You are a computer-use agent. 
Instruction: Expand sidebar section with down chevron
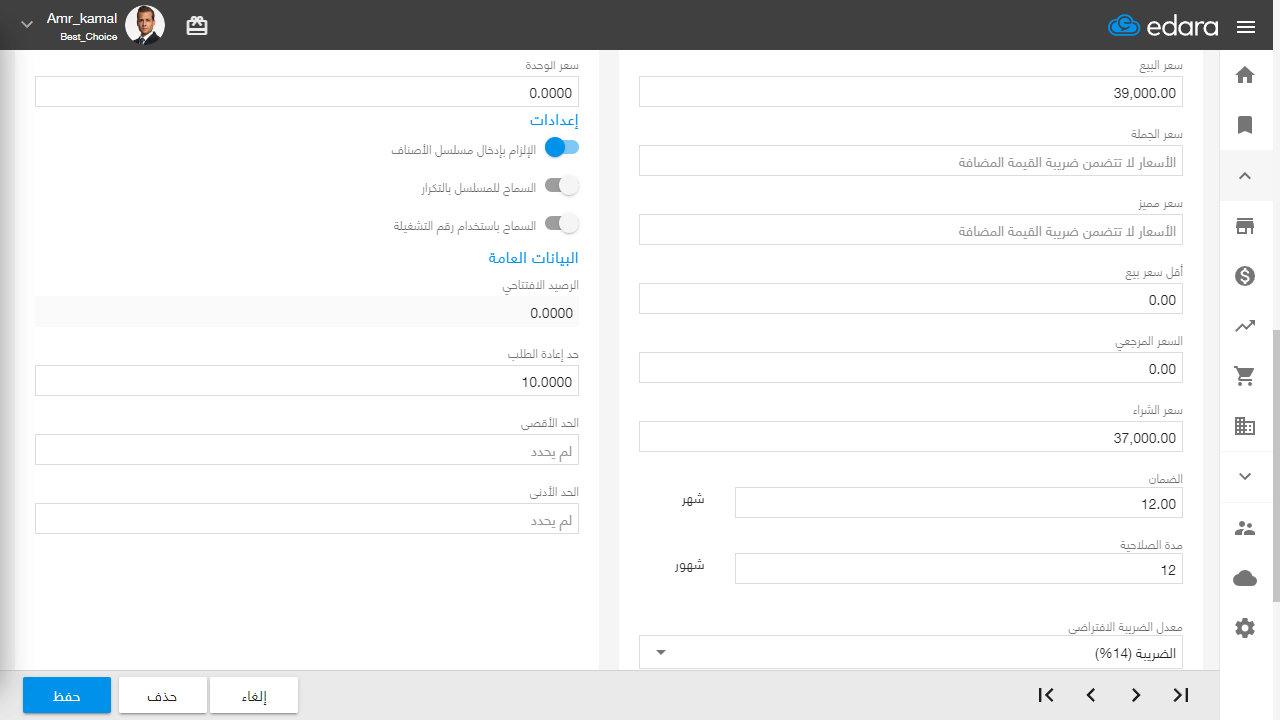point(1245,476)
